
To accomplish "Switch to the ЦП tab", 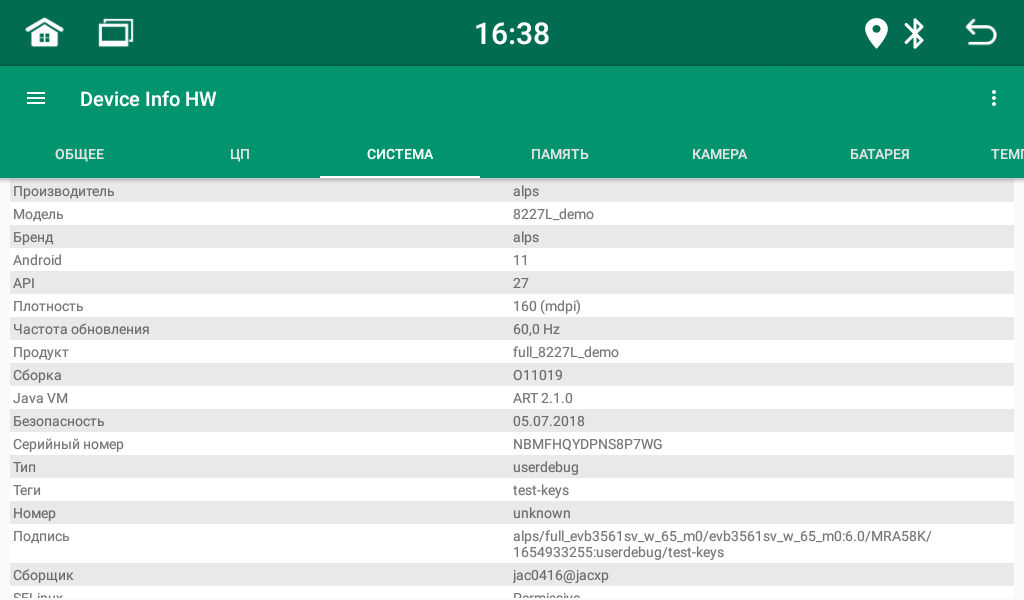I will (x=240, y=154).
